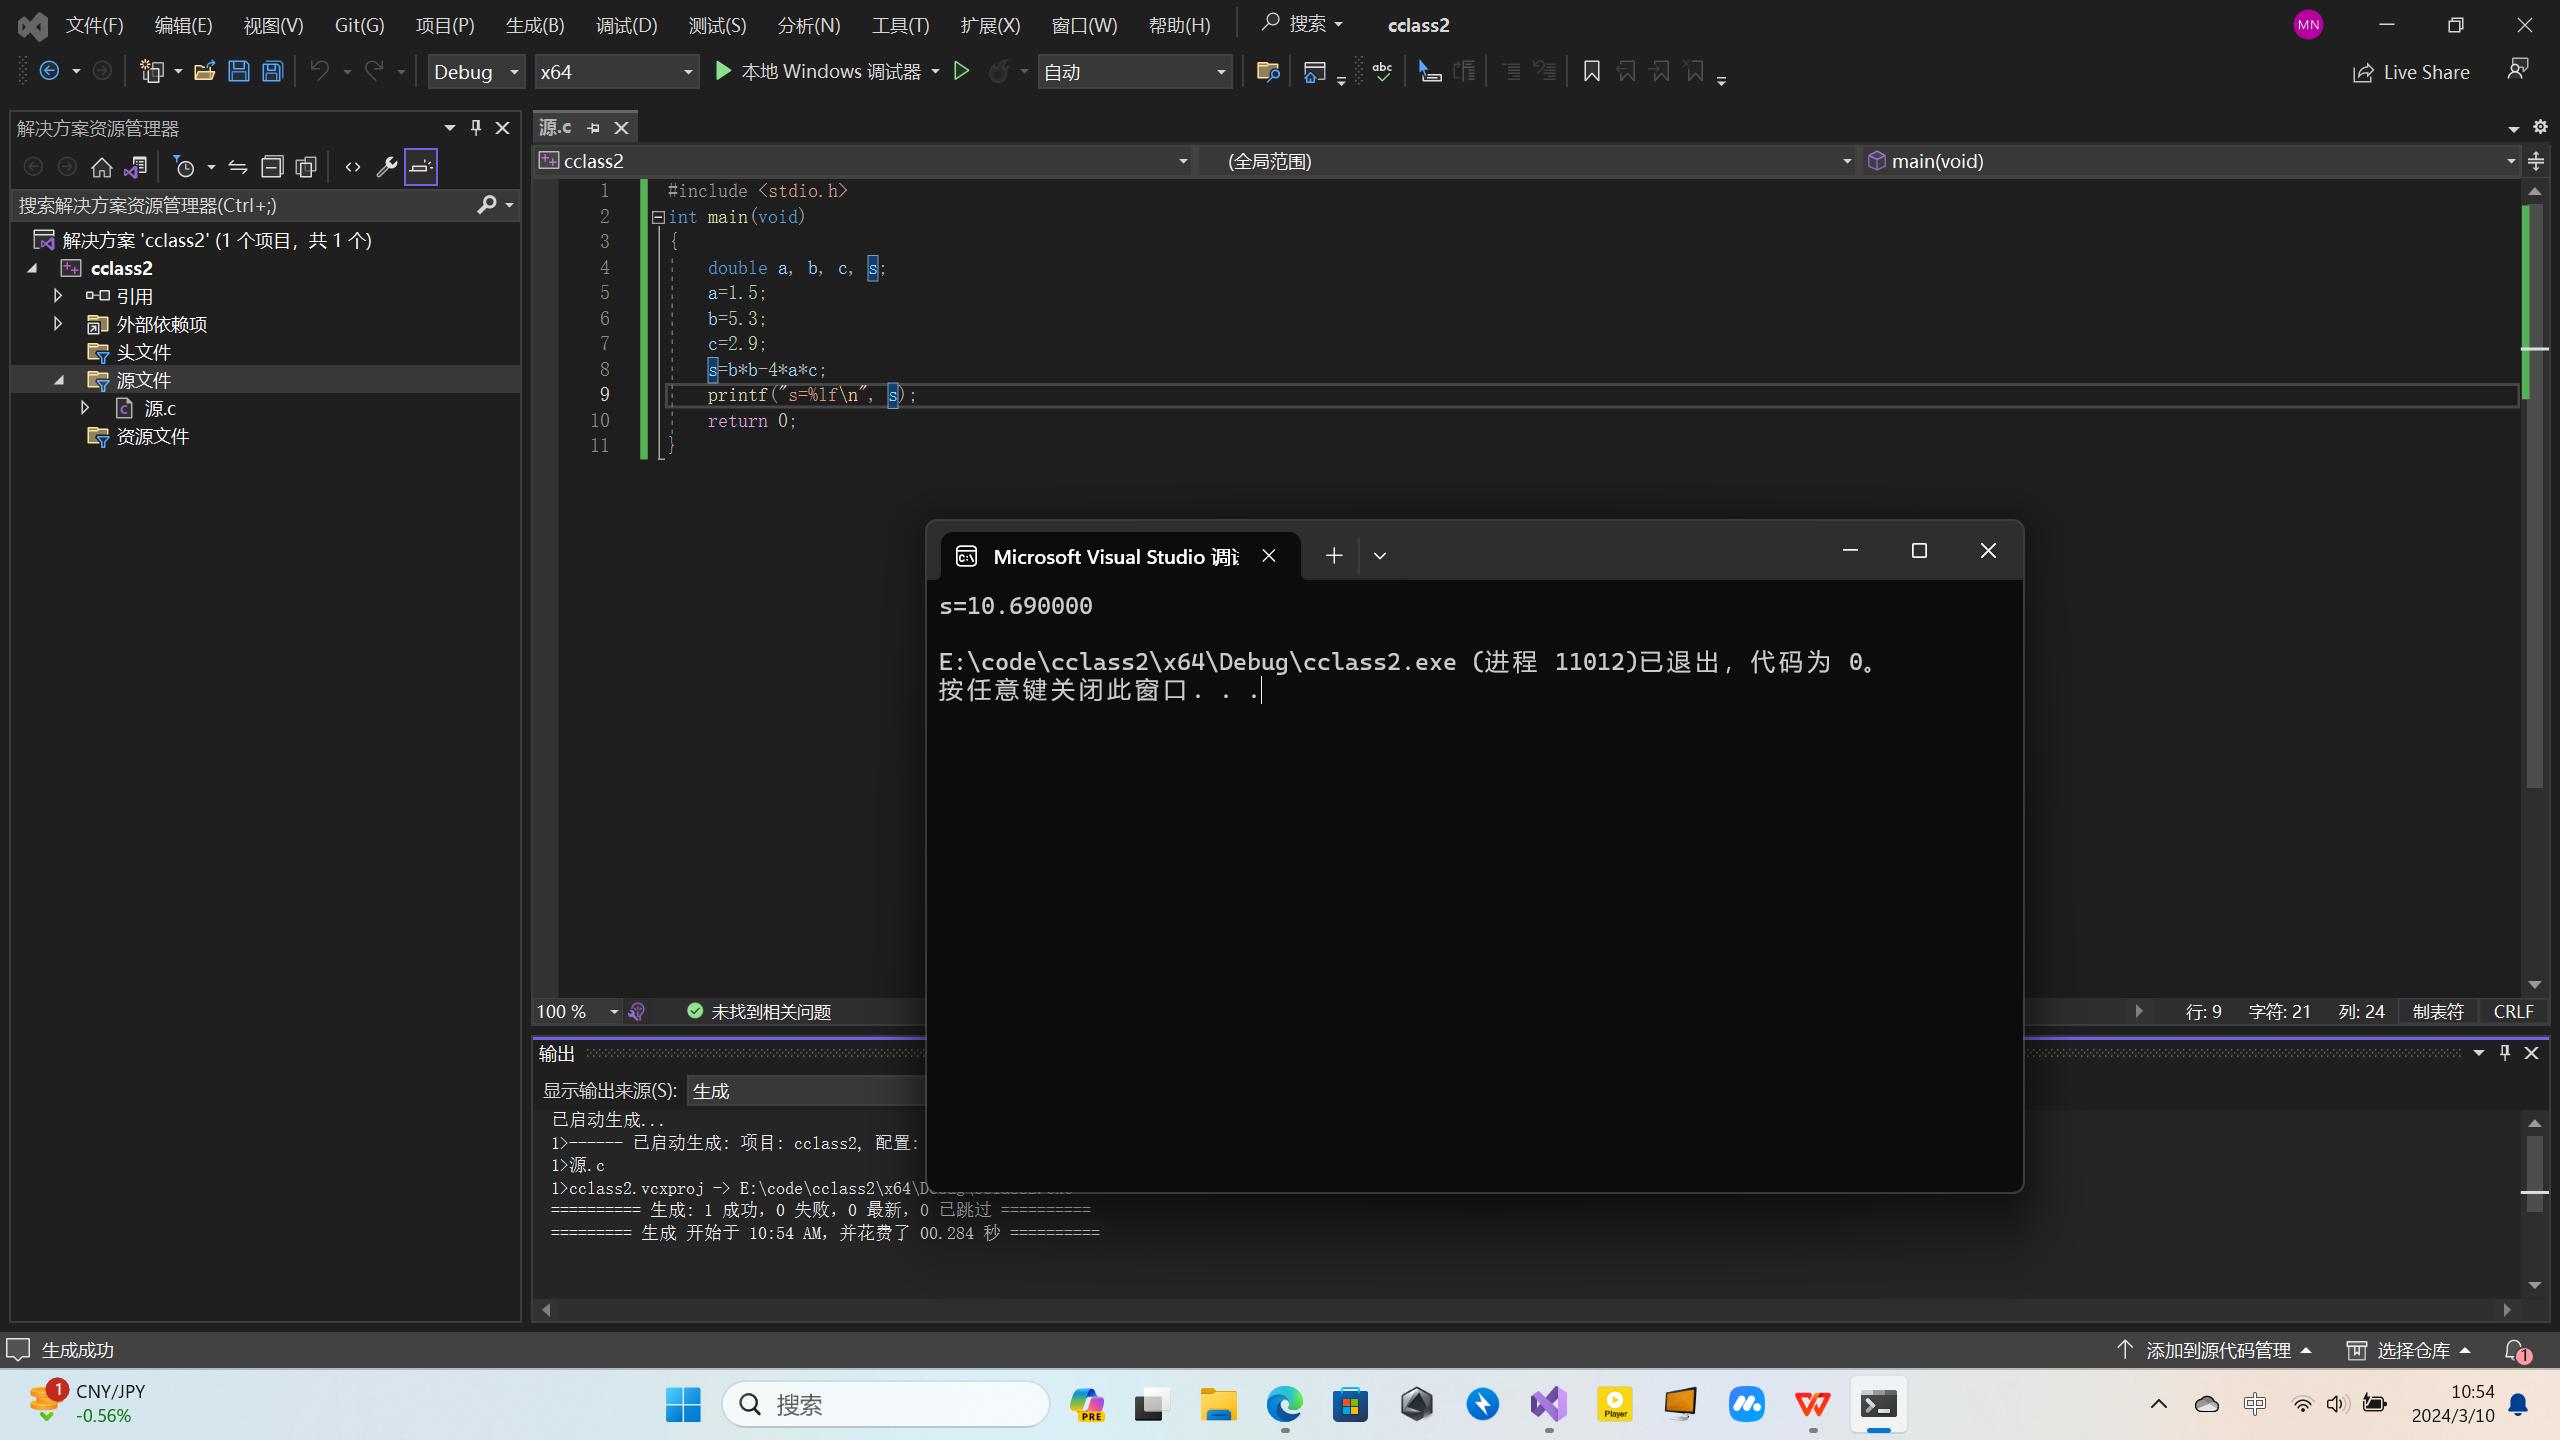Click the Sync with Active Document icon

[x=237, y=167]
